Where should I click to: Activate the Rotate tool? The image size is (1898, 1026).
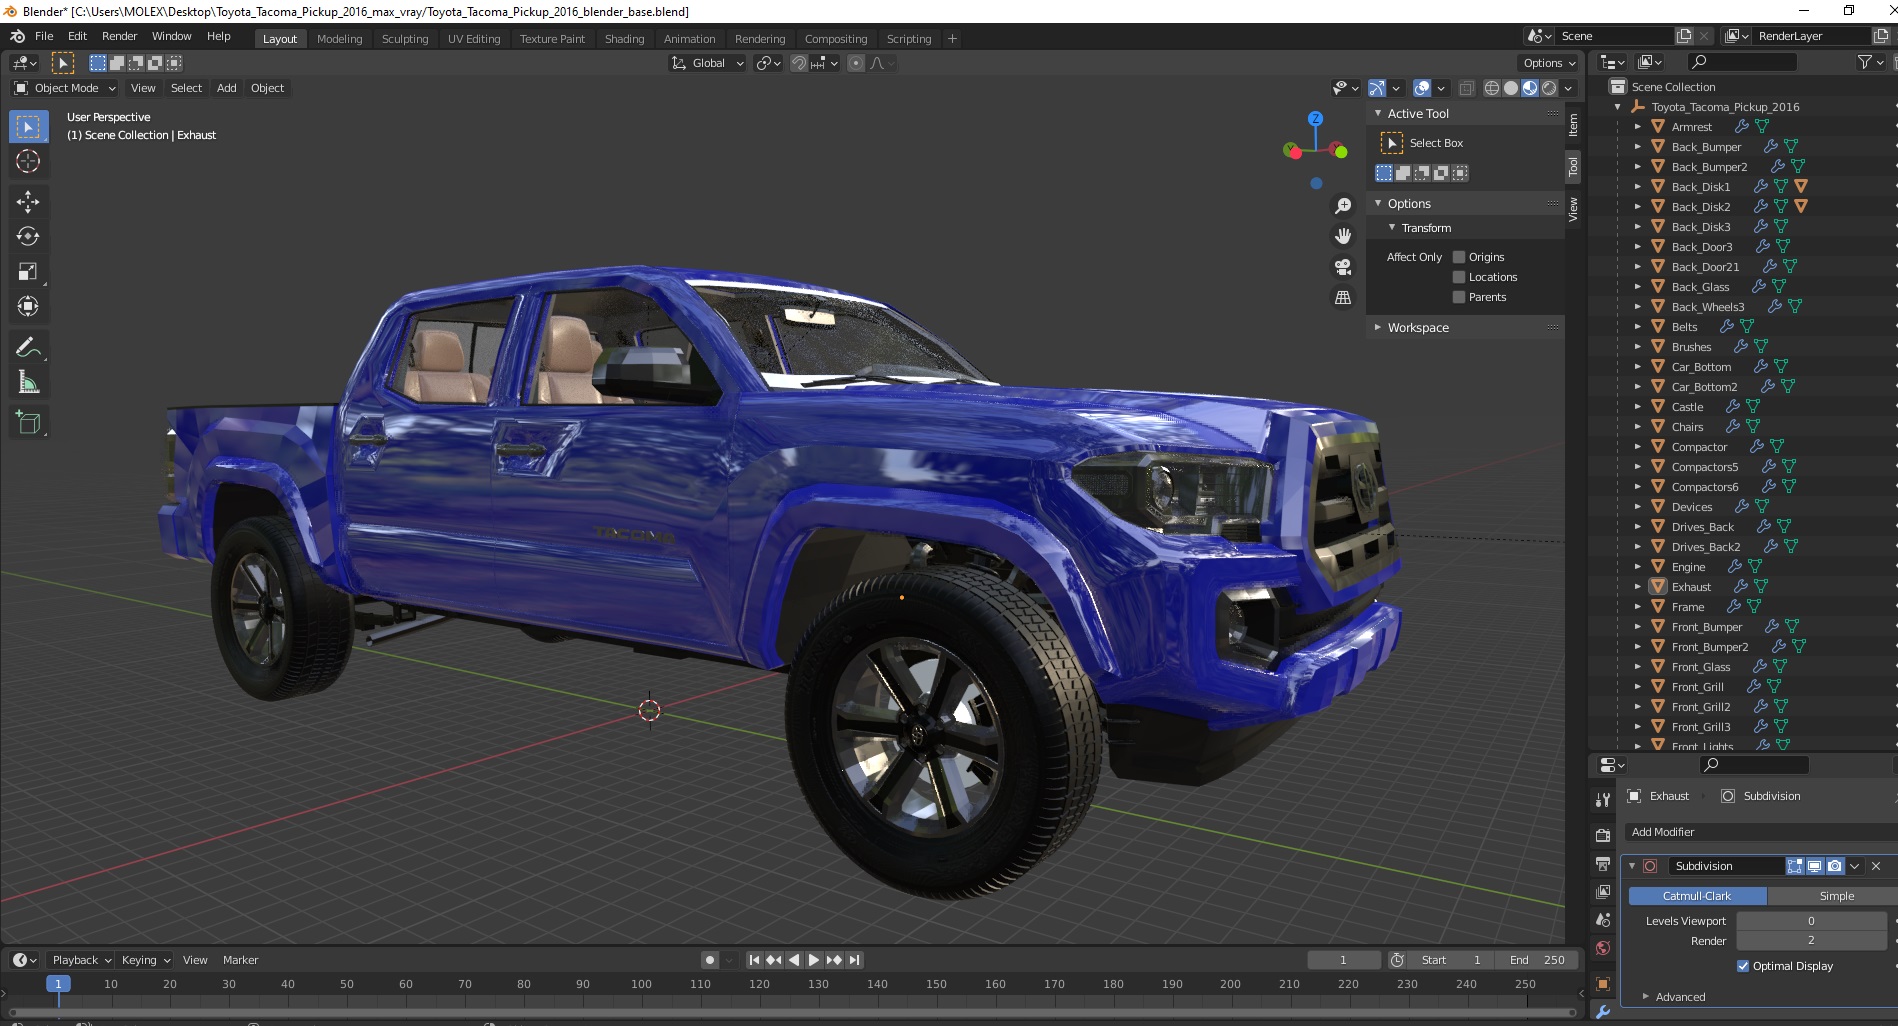(28, 237)
